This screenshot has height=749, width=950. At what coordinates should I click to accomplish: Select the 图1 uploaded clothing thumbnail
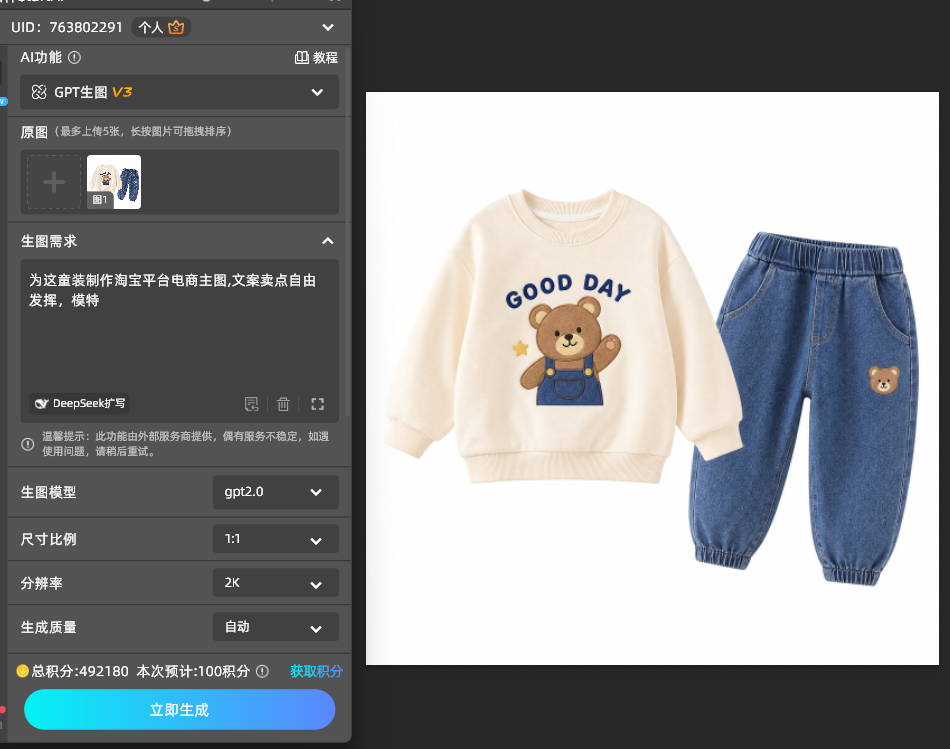[114, 182]
